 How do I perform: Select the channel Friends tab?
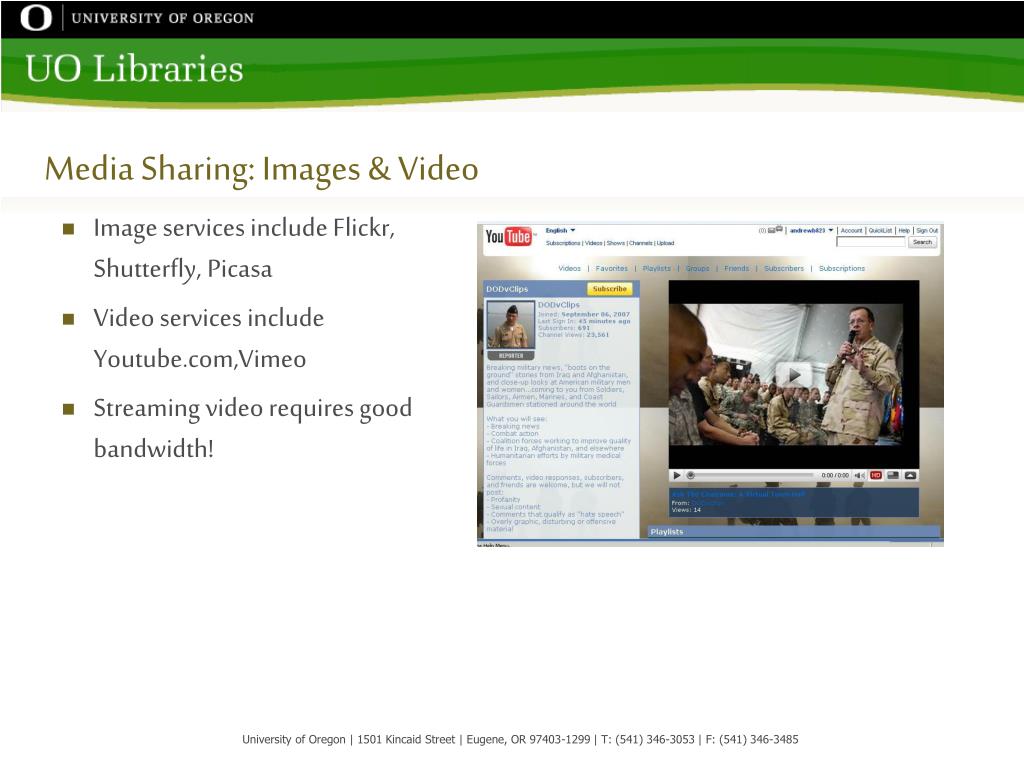pyautogui.click(x=737, y=268)
